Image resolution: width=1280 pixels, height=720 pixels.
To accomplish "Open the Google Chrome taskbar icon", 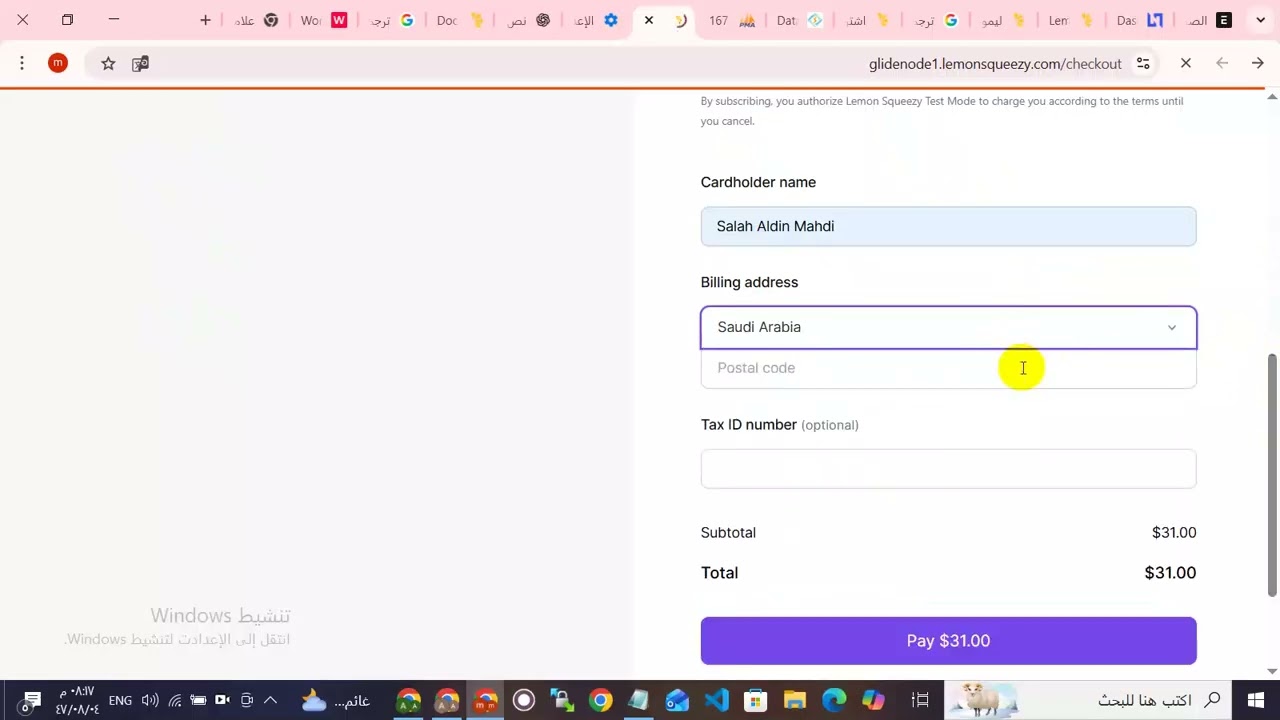I will [x=600, y=700].
